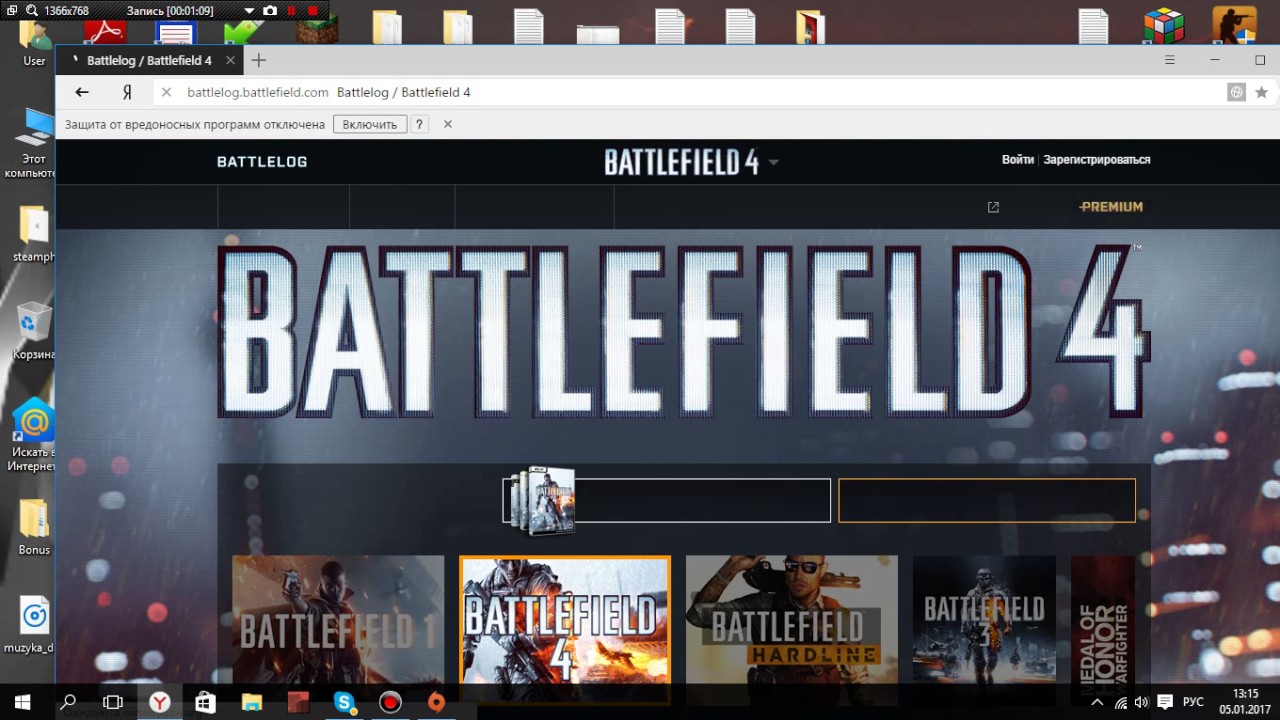
Task: Open help for the protection notification
Action: tap(419, 124)
